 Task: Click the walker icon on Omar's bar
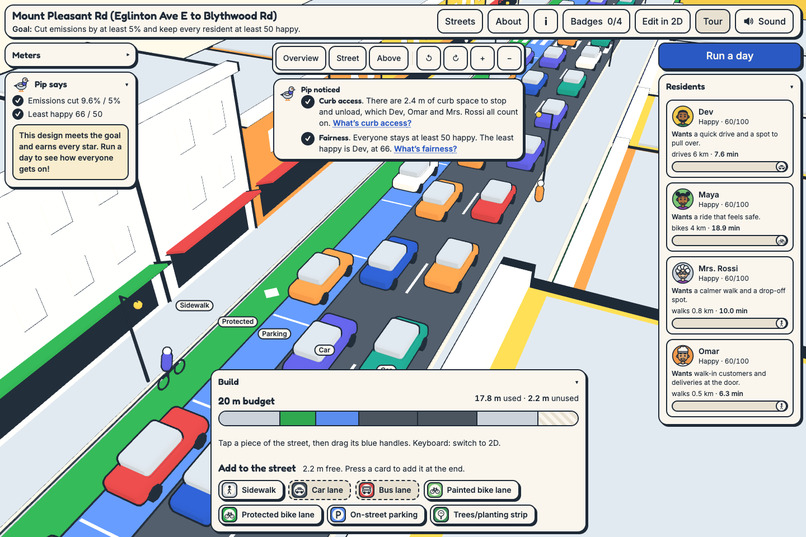click(781, 406)
